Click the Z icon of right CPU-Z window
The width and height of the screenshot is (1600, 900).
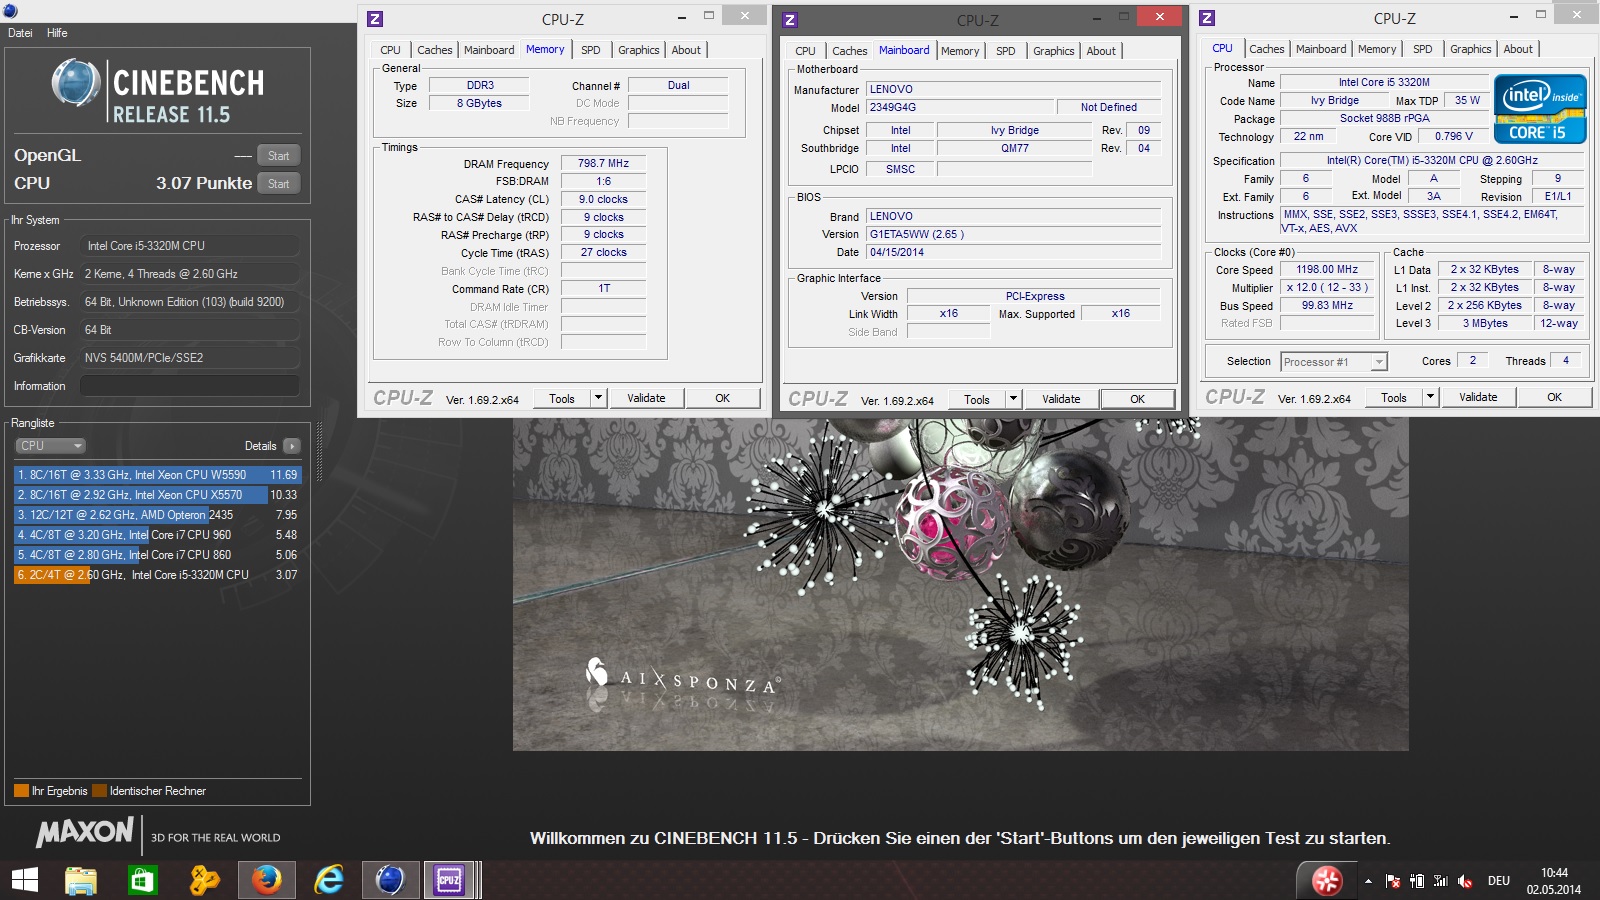[1207, 18]
